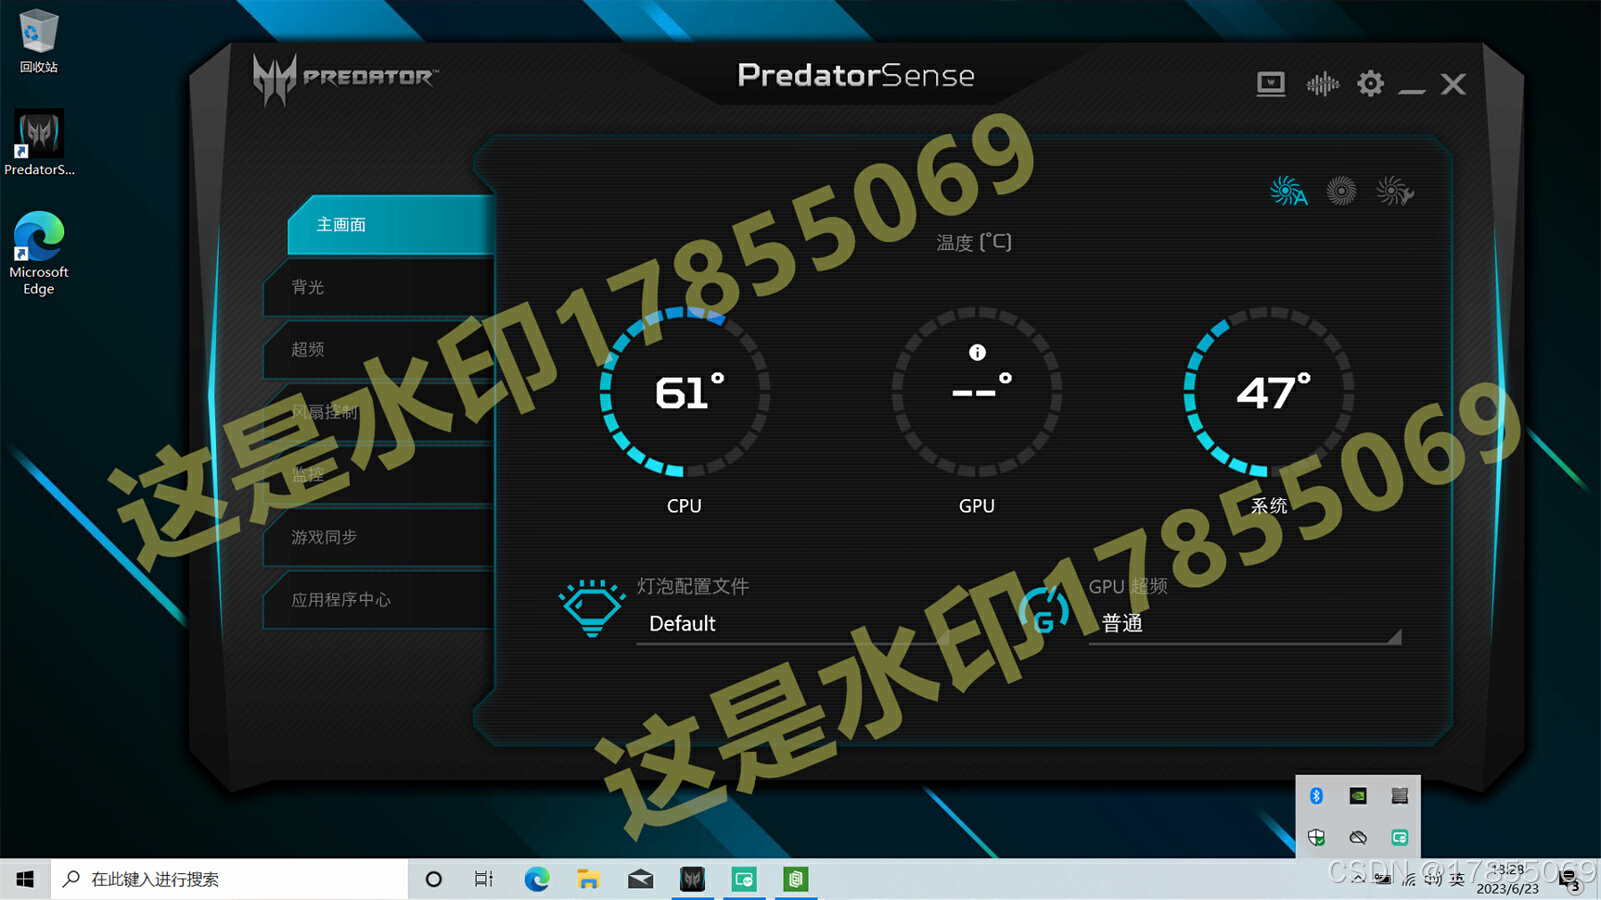Click the taskbar search box

pos(230,879)
